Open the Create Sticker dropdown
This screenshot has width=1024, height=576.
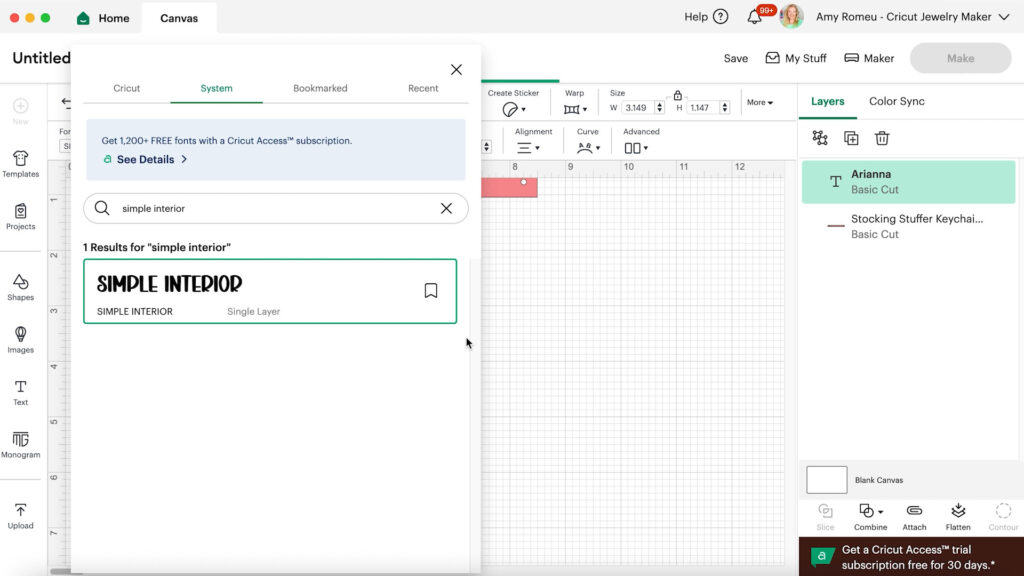(514, 109)
